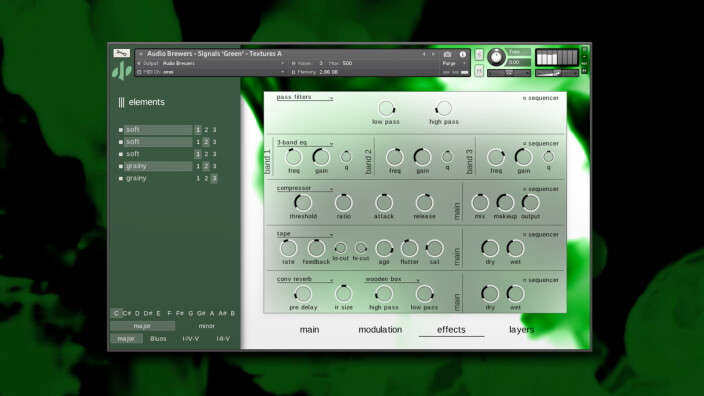Click the compressor threshold knob
The image size is (704, 396).
tap(303, 203)
